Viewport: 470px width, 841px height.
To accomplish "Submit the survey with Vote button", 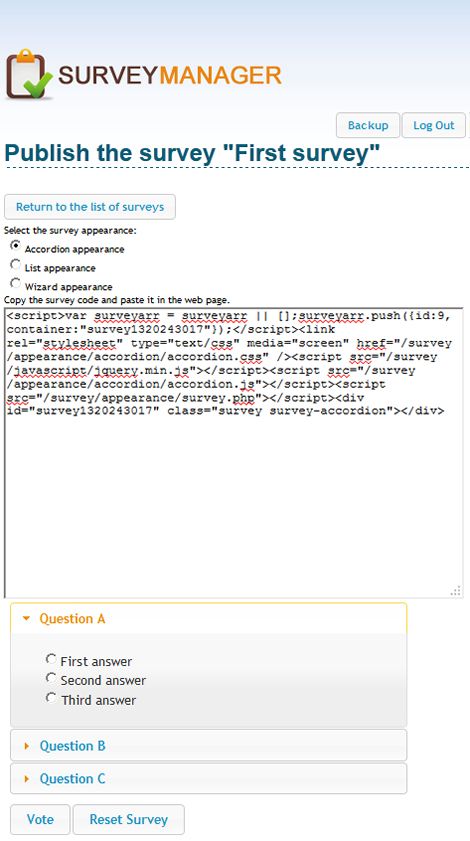I will pos(40,820).
